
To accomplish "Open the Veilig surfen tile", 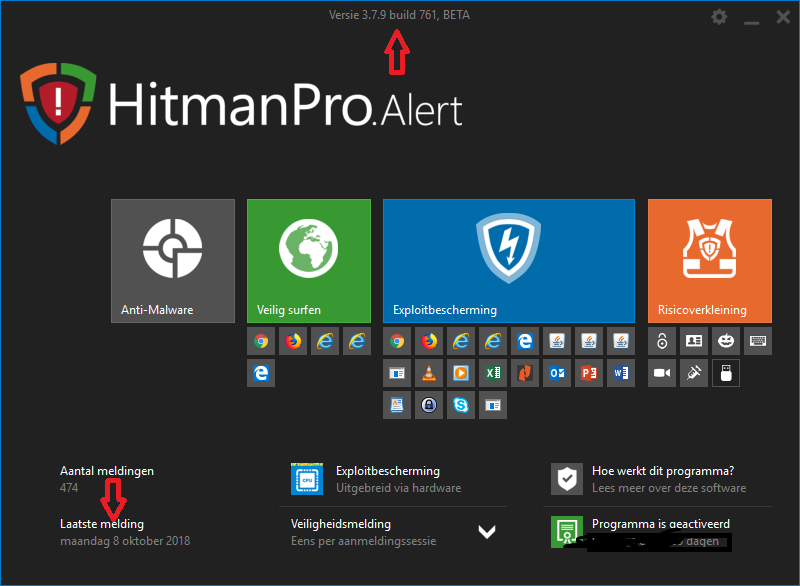I will tap(309, 261).
